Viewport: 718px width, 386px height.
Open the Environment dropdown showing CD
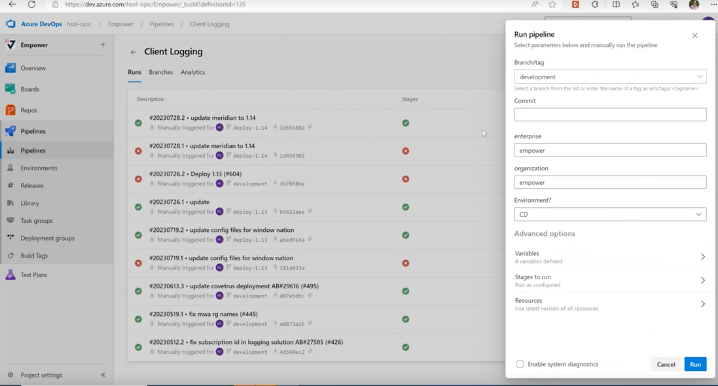[610, 214]
